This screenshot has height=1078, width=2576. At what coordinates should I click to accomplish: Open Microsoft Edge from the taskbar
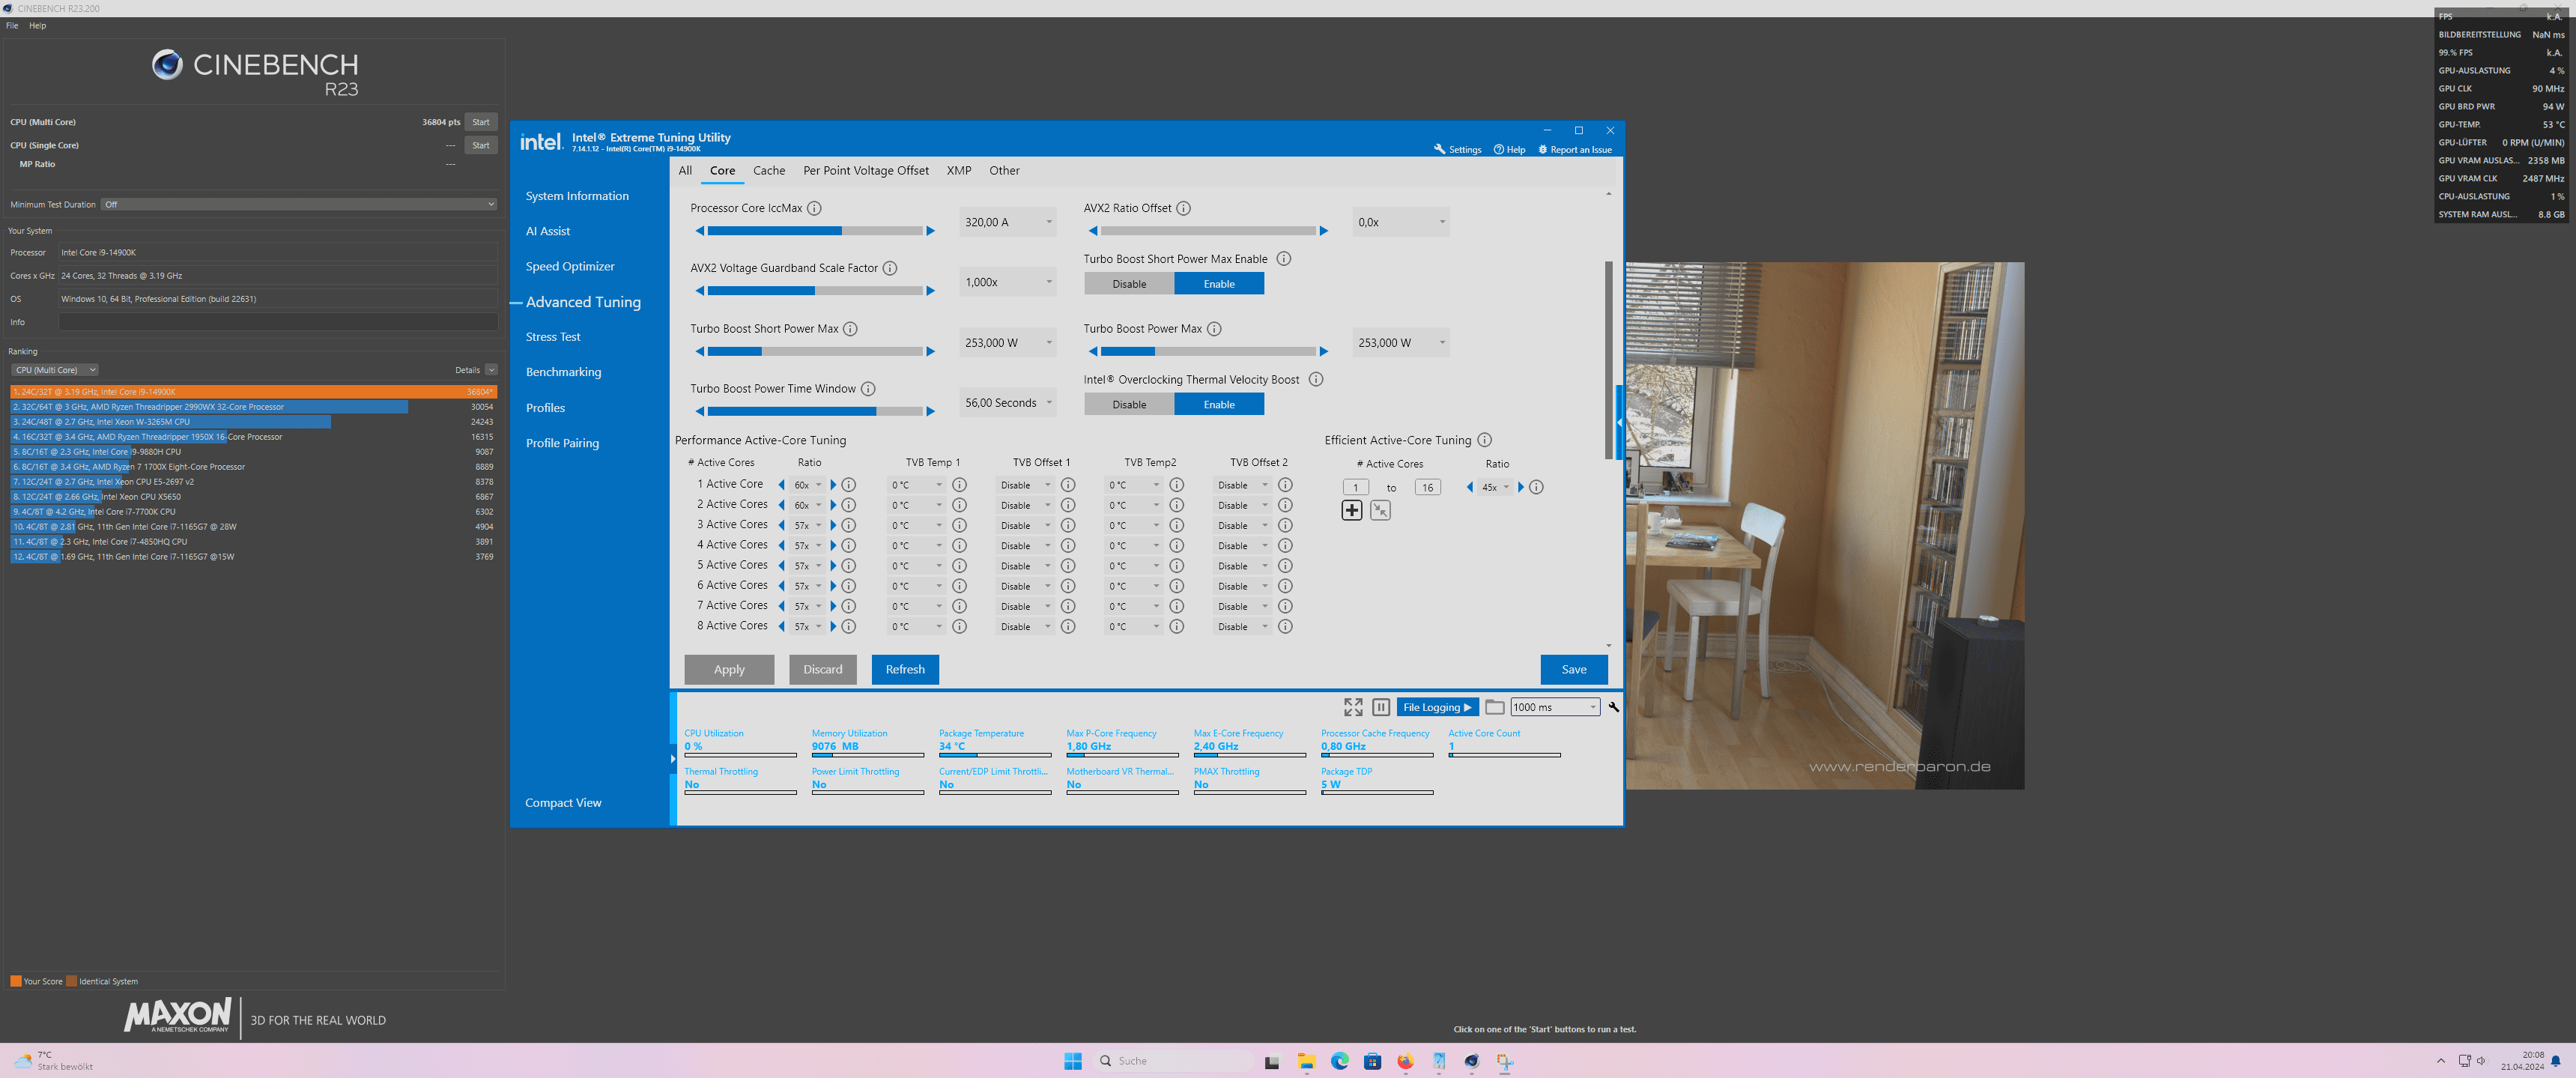click(x=1339, y=1061)
